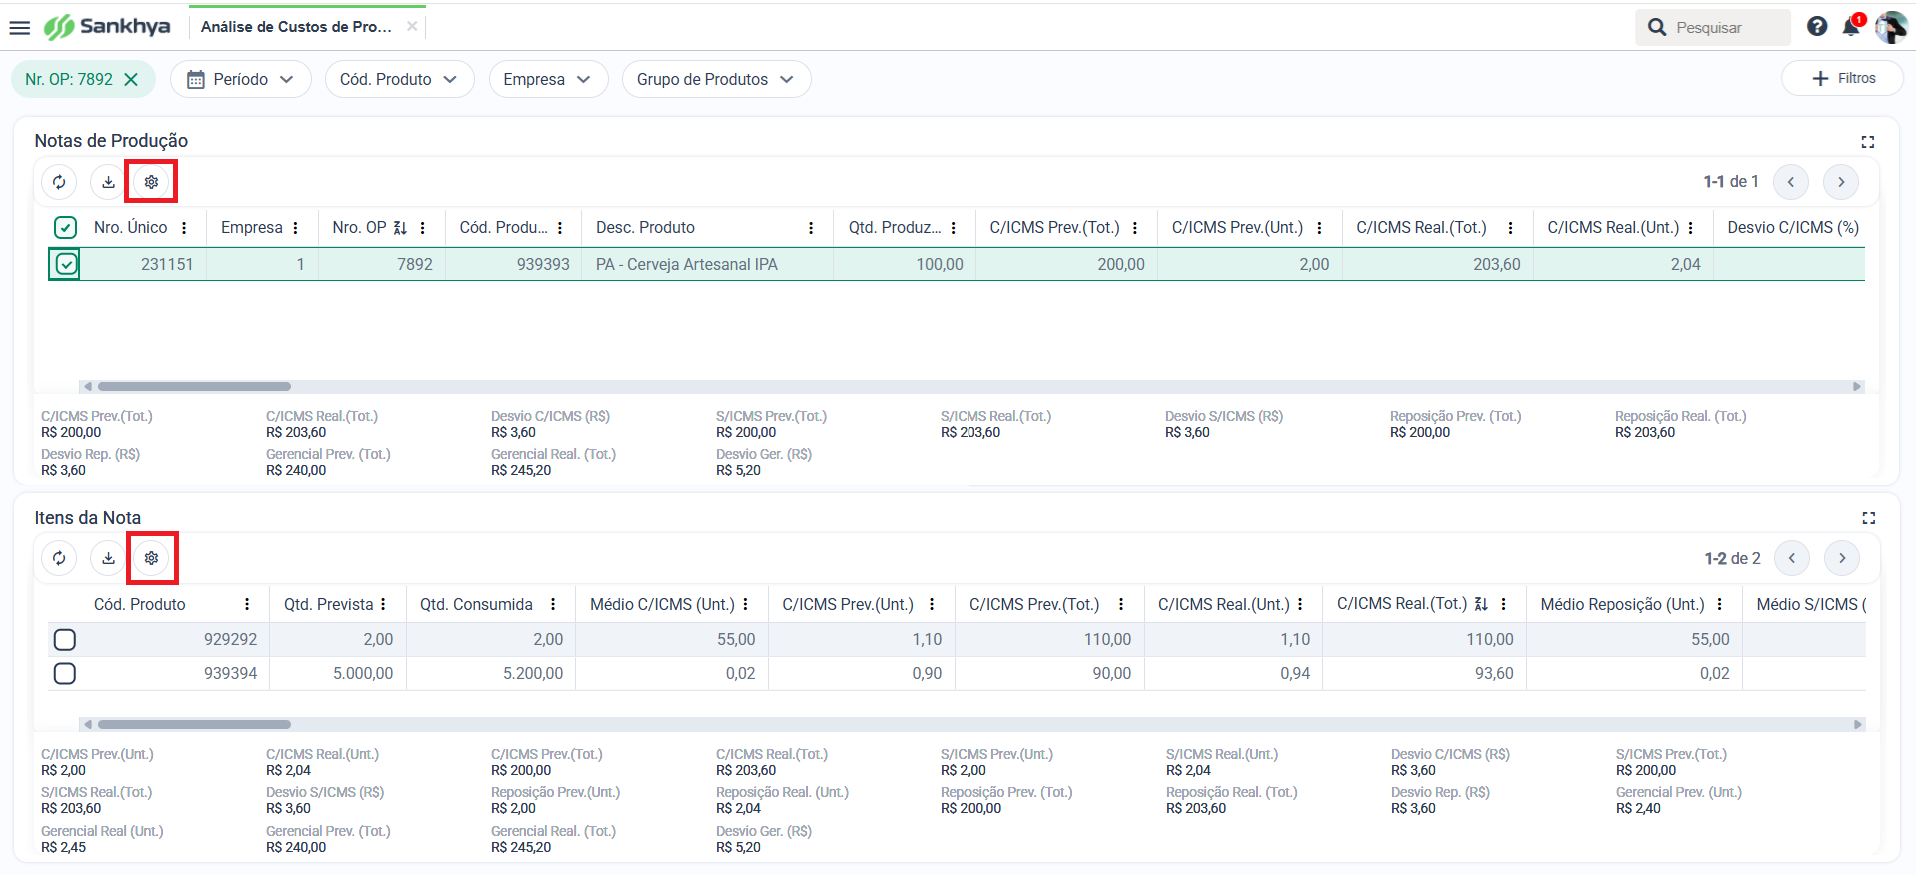
Task: Open settings gear in Notas de Produção
Action: tap(152, 182)
